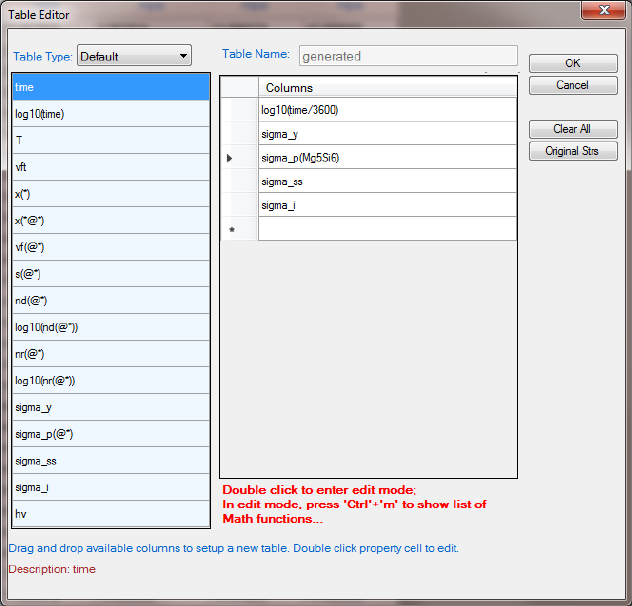The width and height of the screenshot is (632, 606).
Task: Click the 'sigma_p(Mg5Si6)' table cell
Action: point(387,158)
